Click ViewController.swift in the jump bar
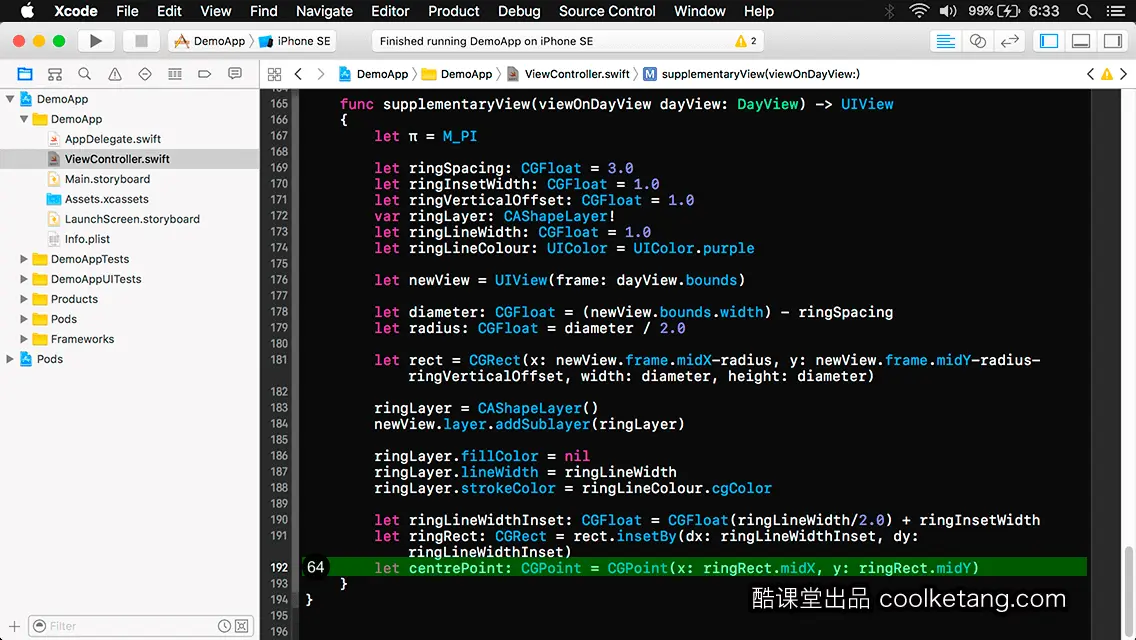Screen dimensions: 1136x640 click(x=568, y=74)
